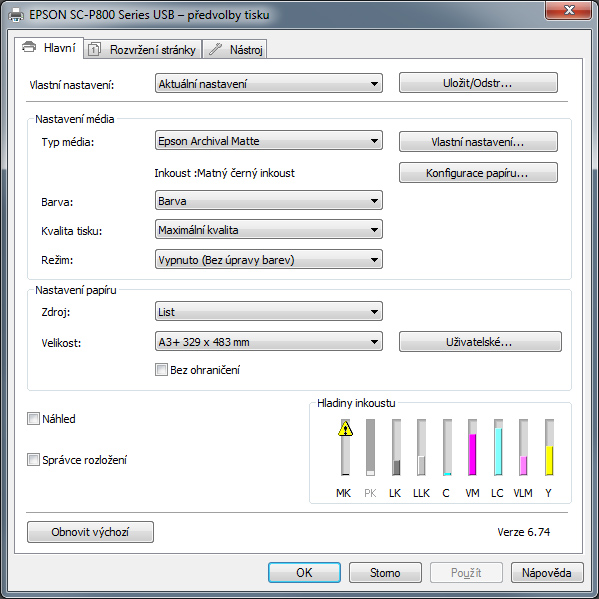
Task: Click the LC light cyan ink bar
Action: coord(498,447)
